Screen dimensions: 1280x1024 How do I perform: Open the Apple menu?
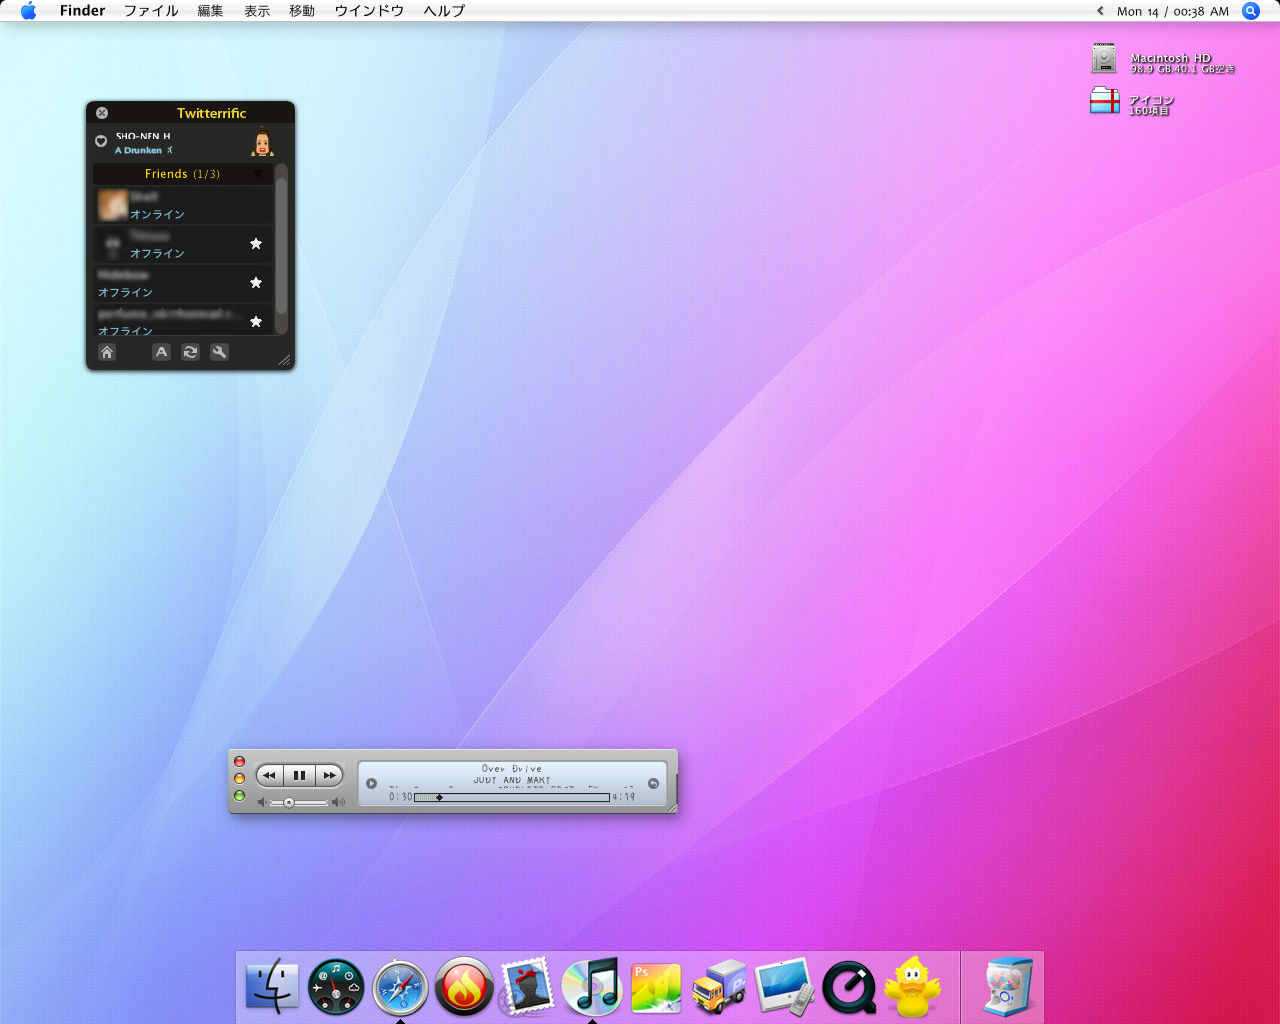click(28, 11)
